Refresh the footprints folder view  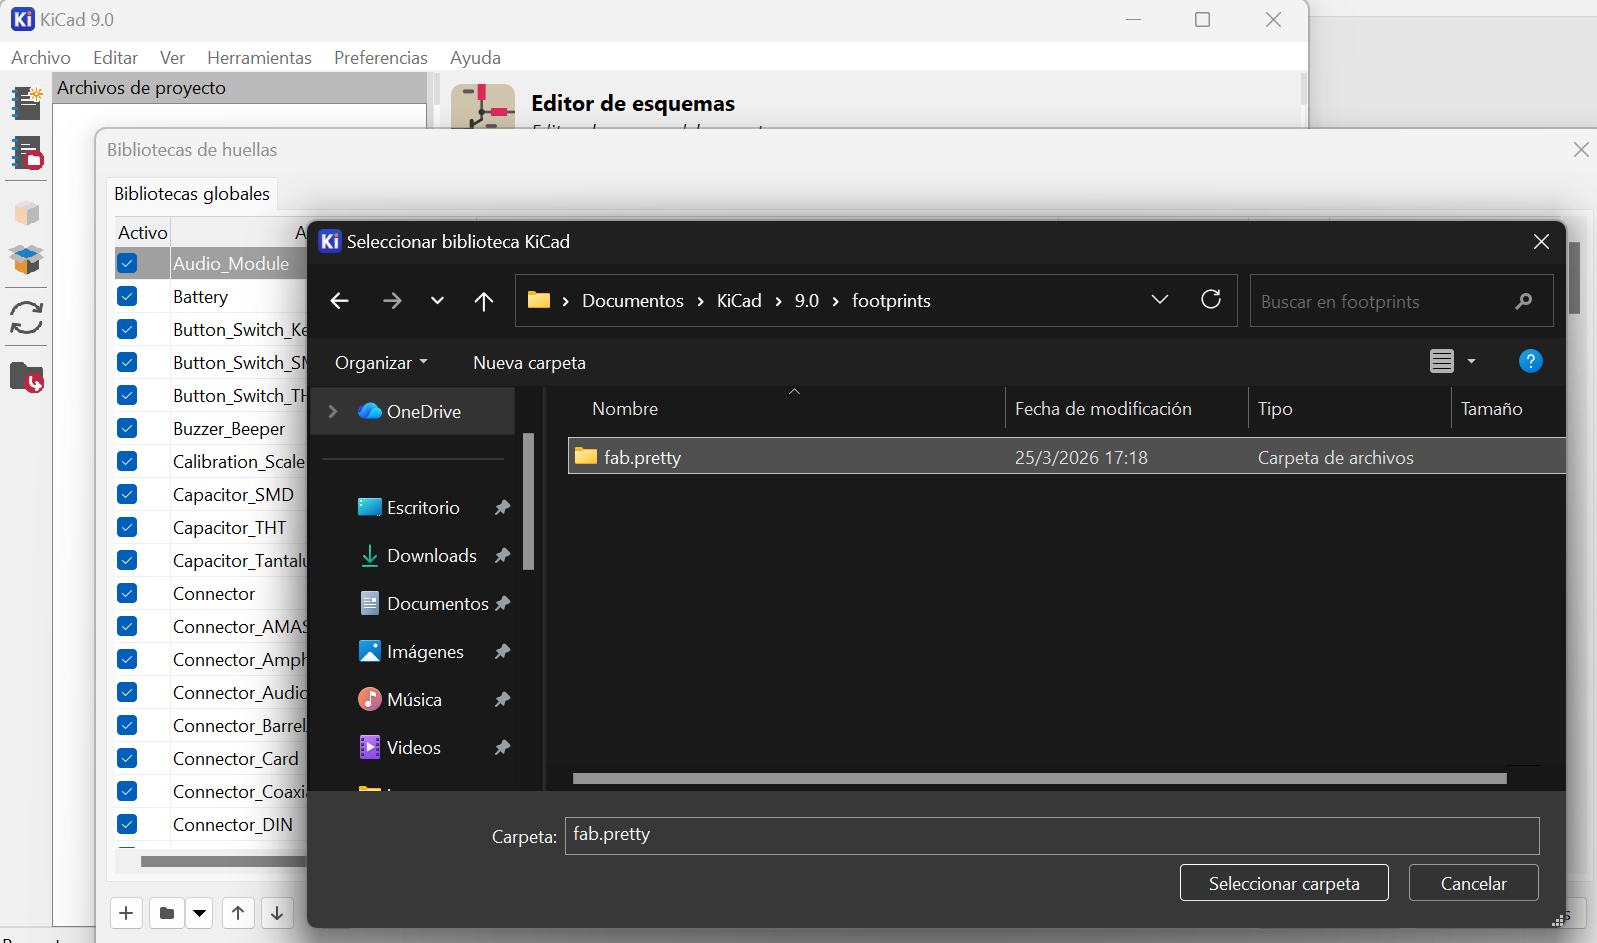(x=1211, y=300)
